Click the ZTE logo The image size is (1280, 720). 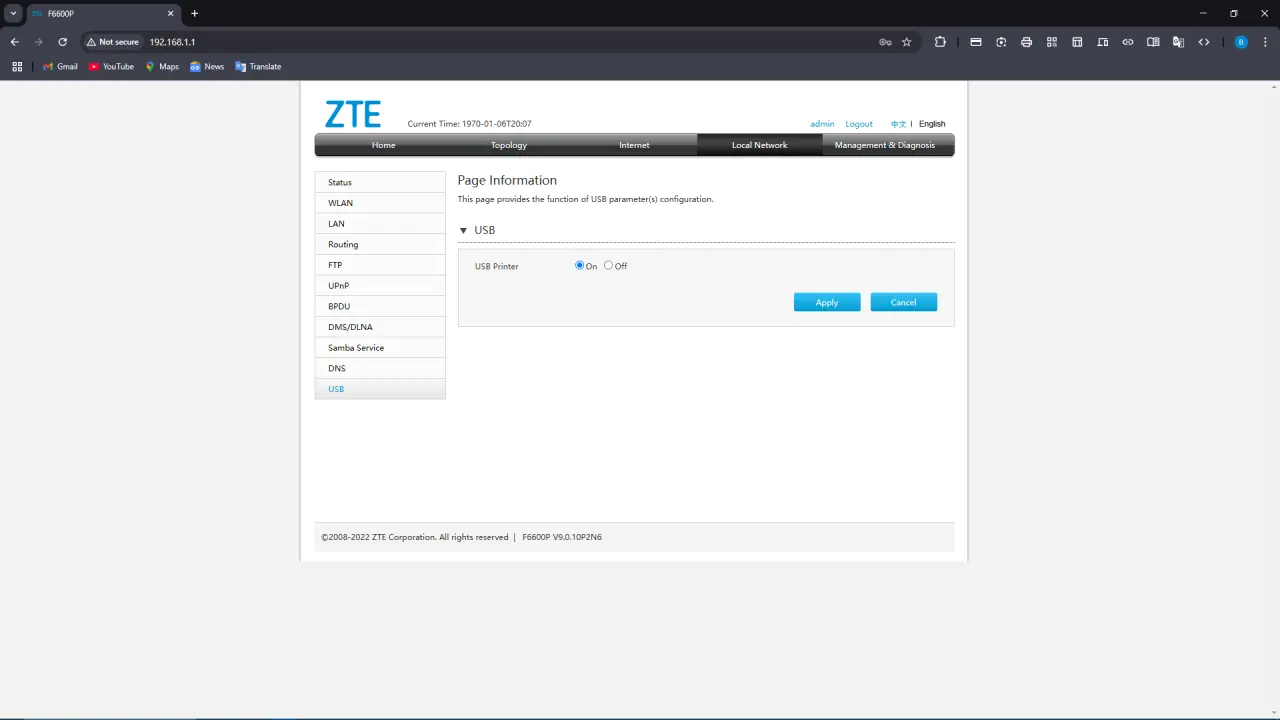click(353, 114)
